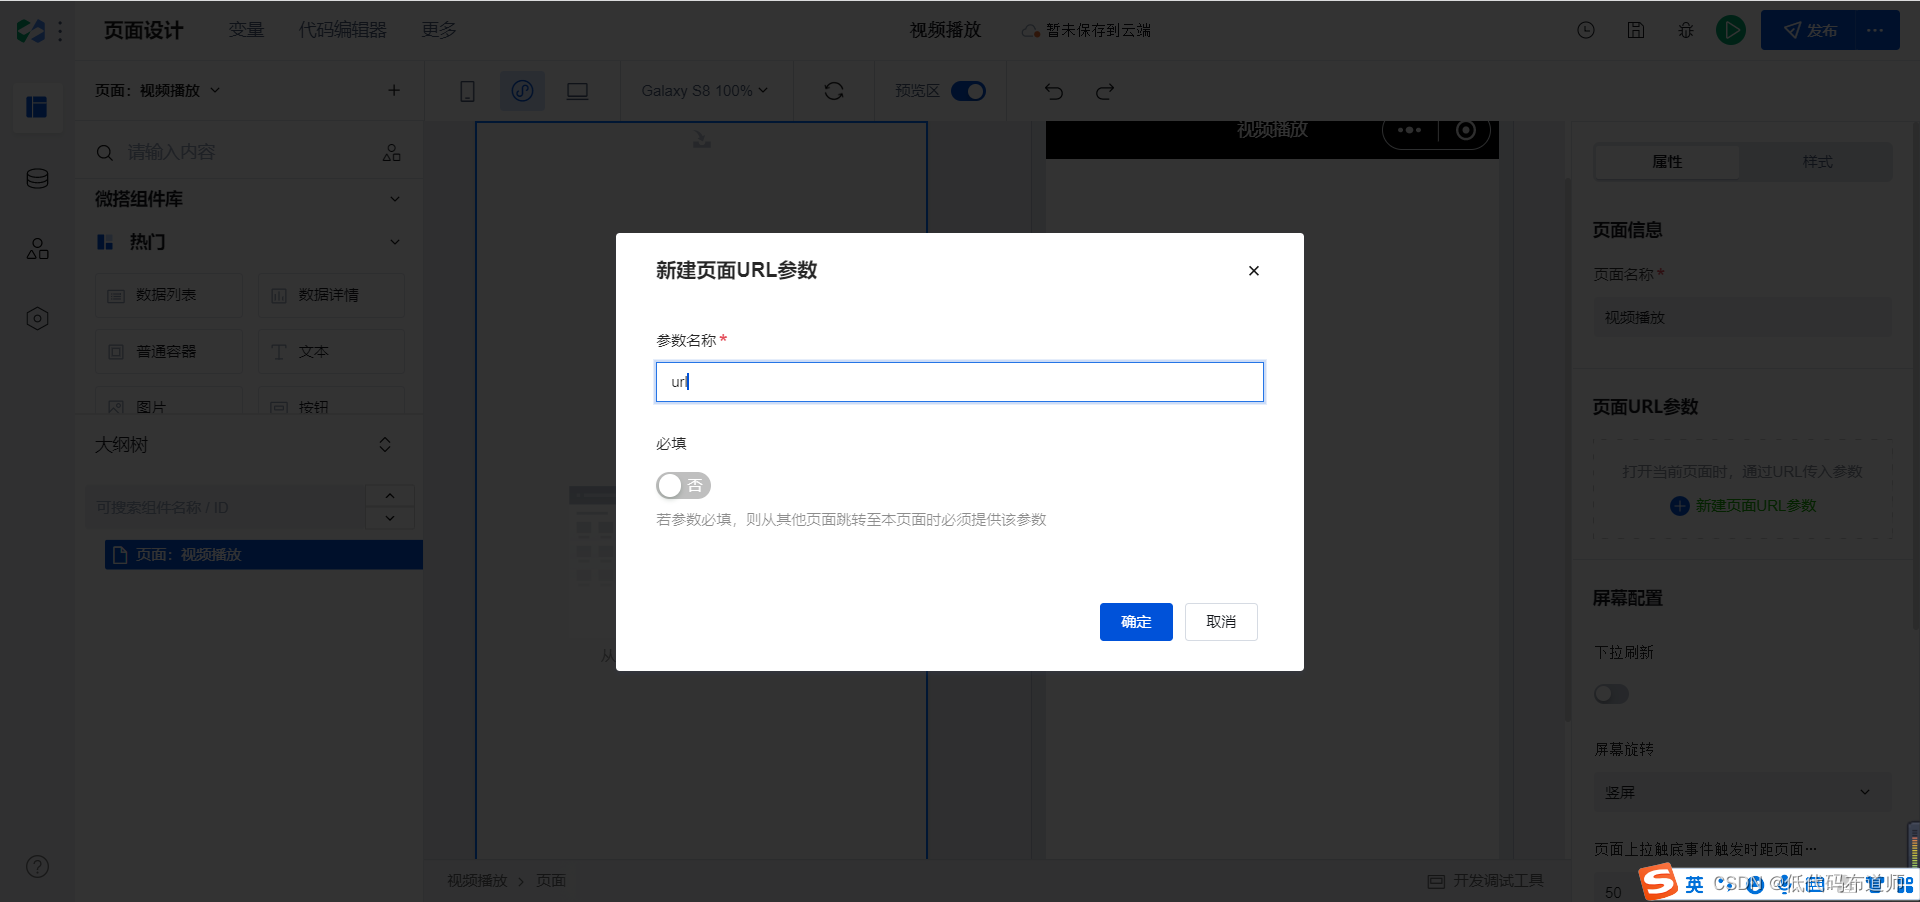Viewport: 1920px width, 902px height.
Task: Click the outline tree search field
Action: 226,507
